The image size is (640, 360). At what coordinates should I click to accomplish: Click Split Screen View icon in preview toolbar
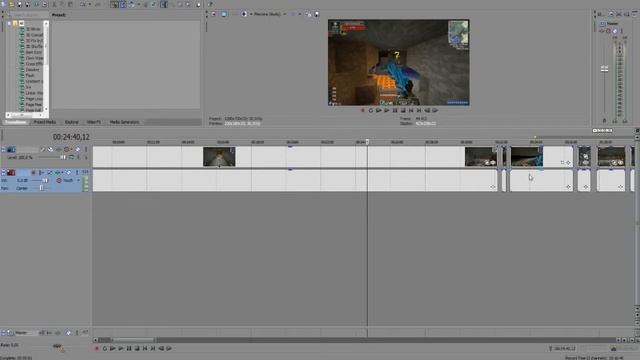click(244, 14)
